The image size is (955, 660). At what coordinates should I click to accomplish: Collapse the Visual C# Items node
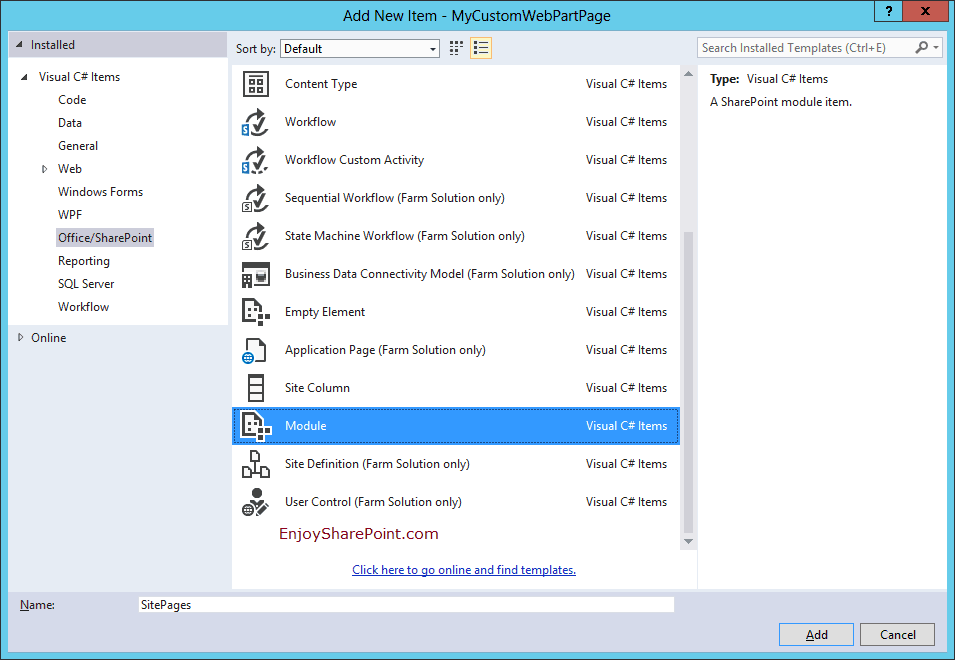(26, 76)
